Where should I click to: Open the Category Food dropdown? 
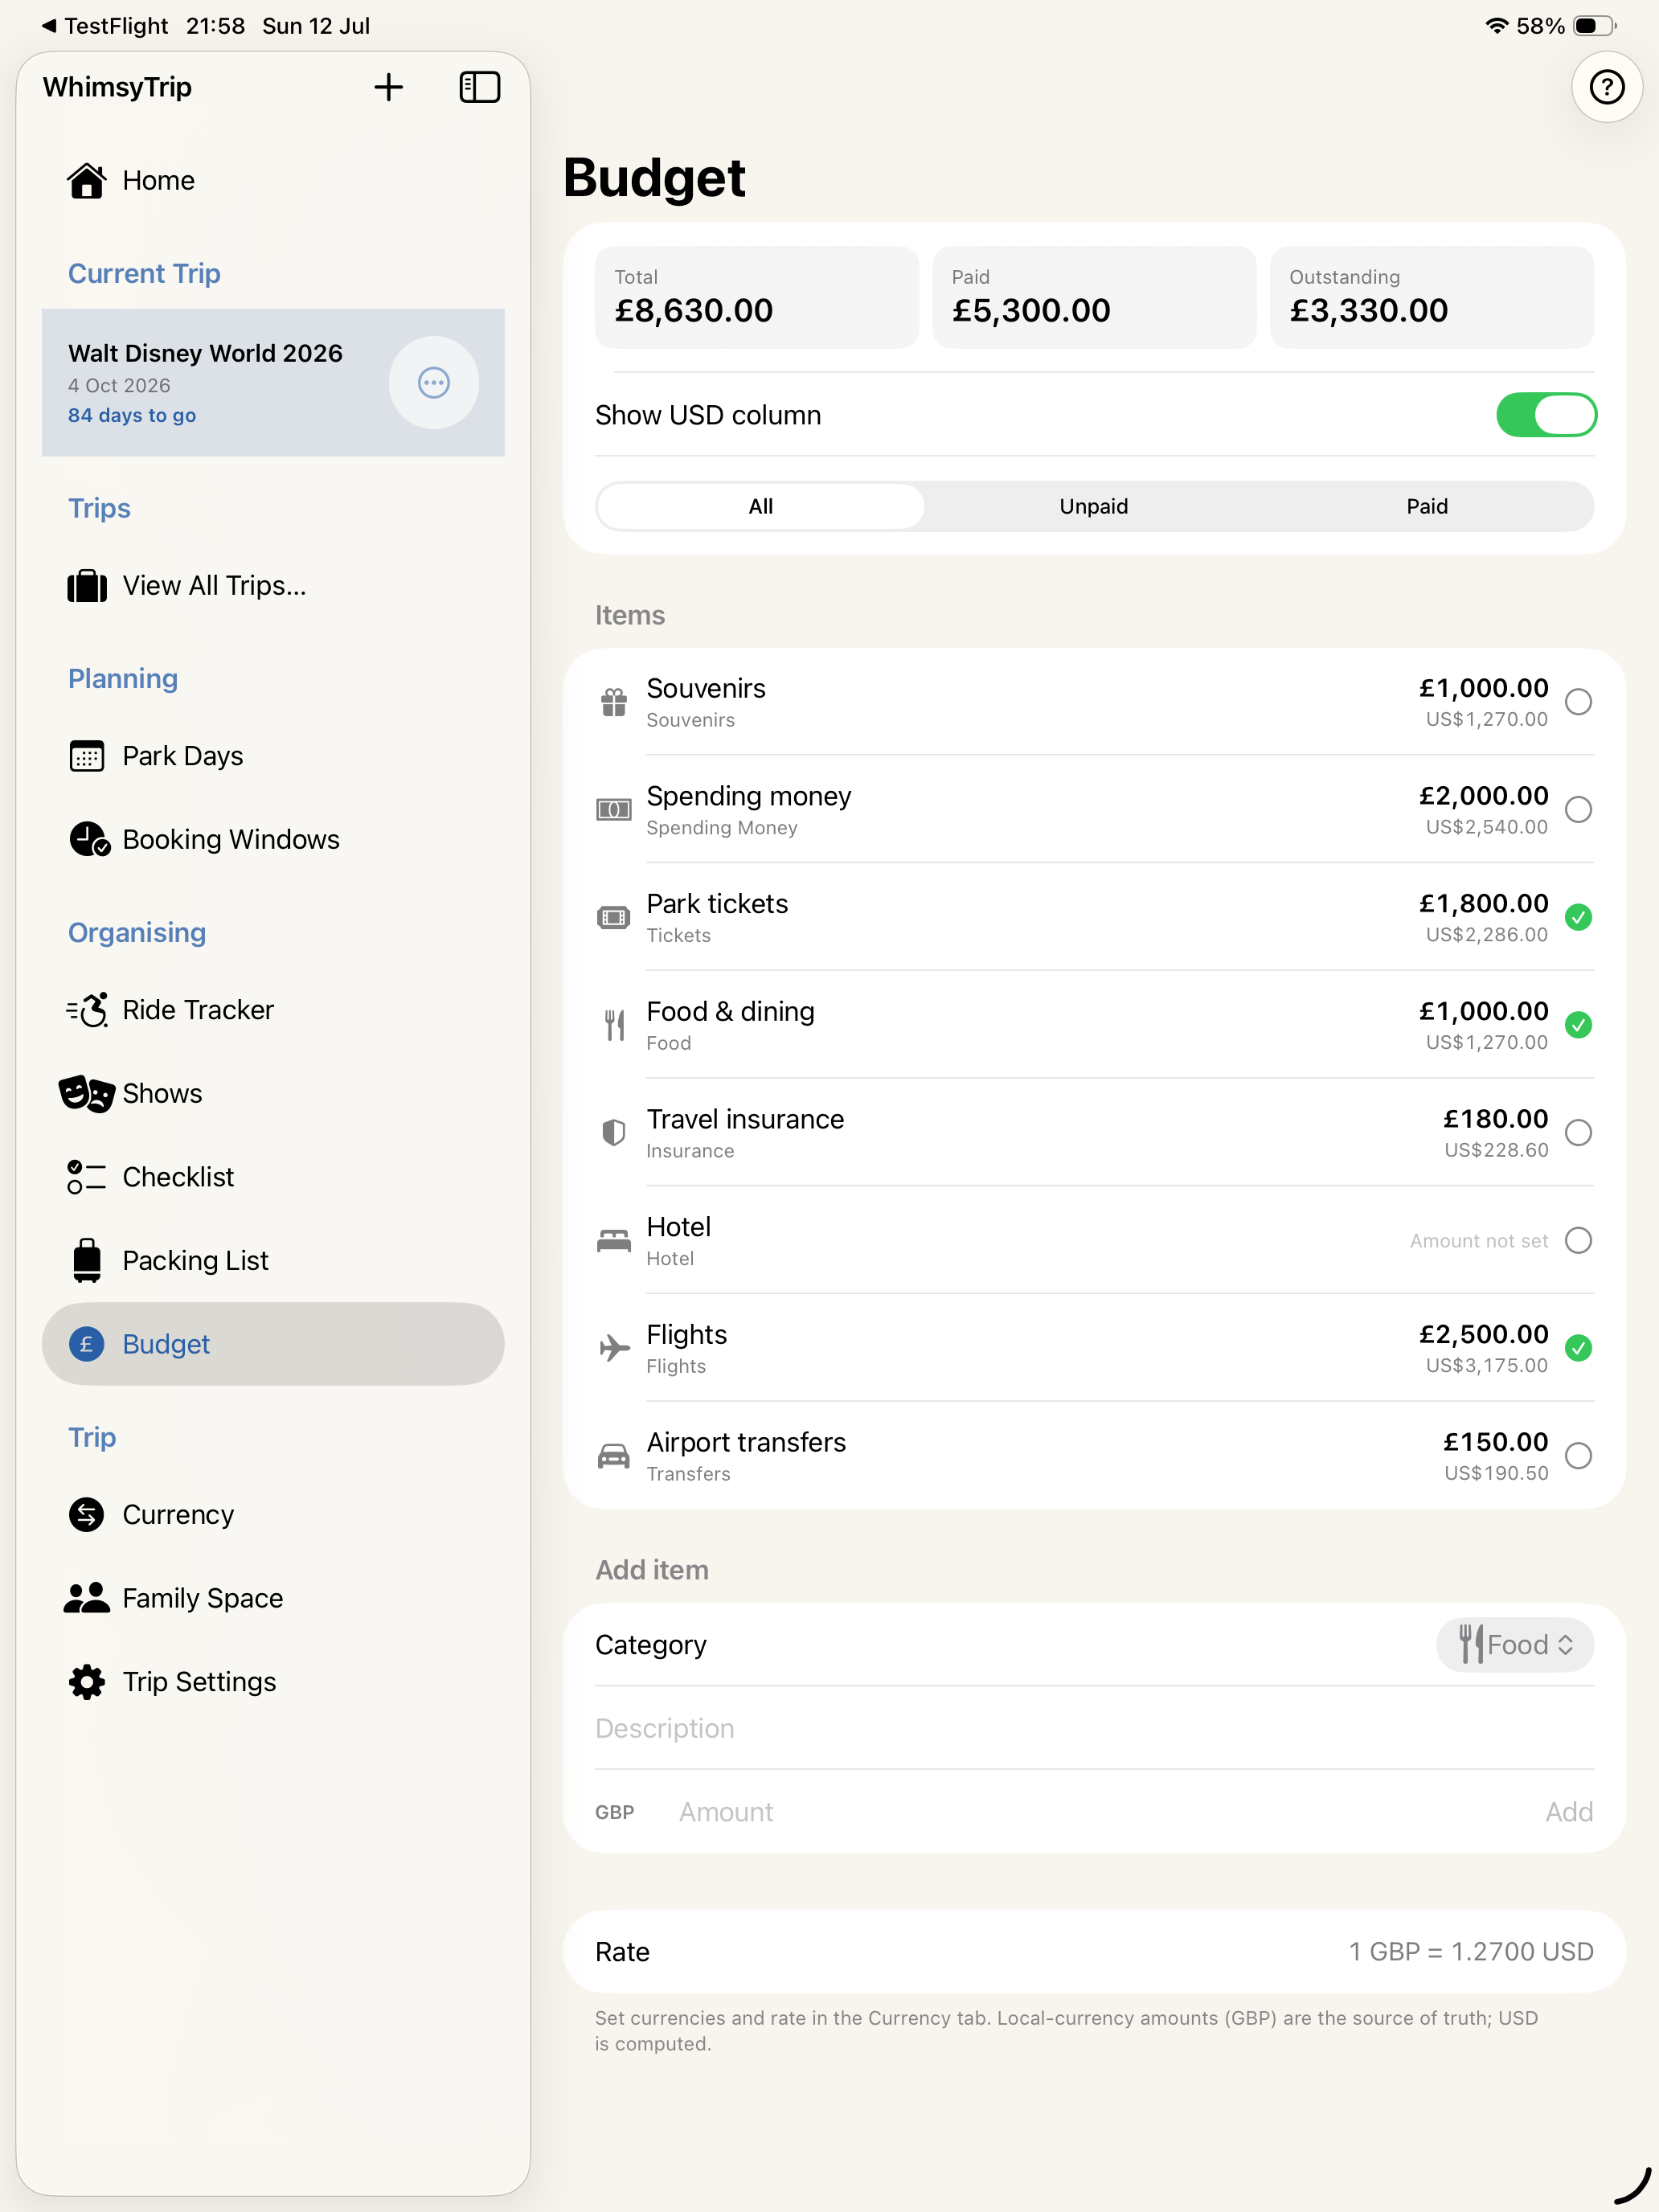tap(1515, 1645)
